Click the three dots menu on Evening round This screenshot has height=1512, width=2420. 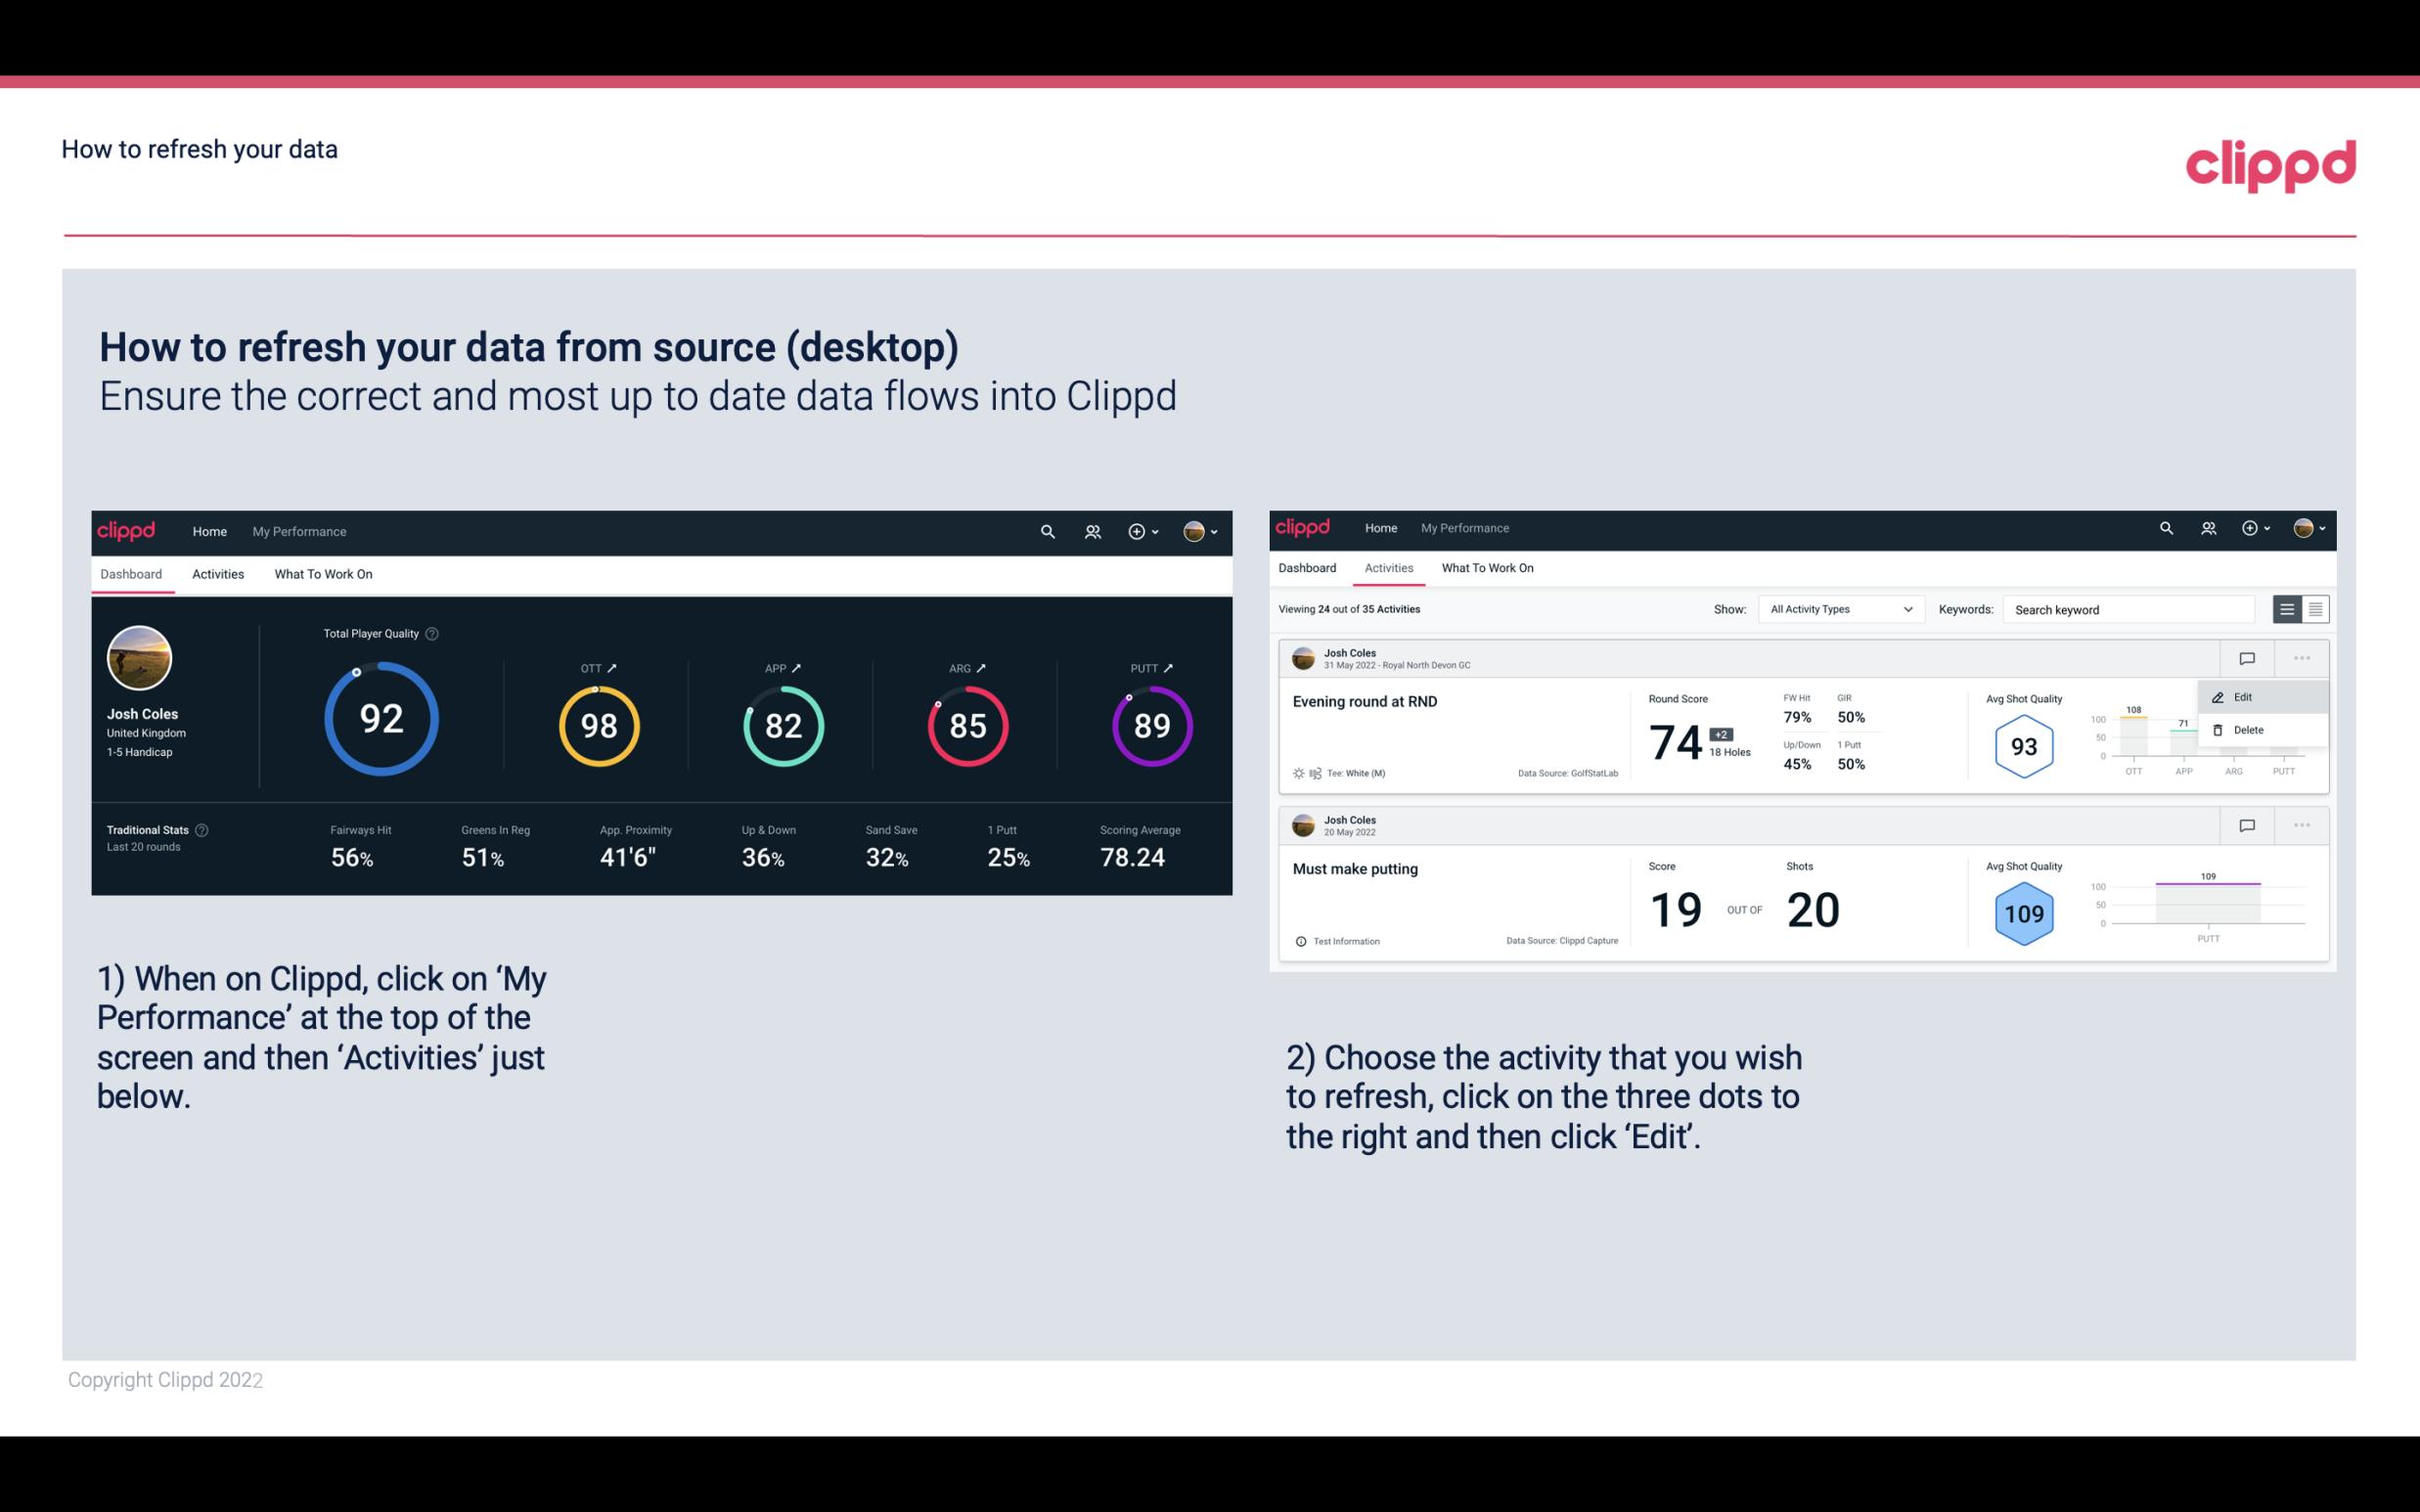point(2304,656)
